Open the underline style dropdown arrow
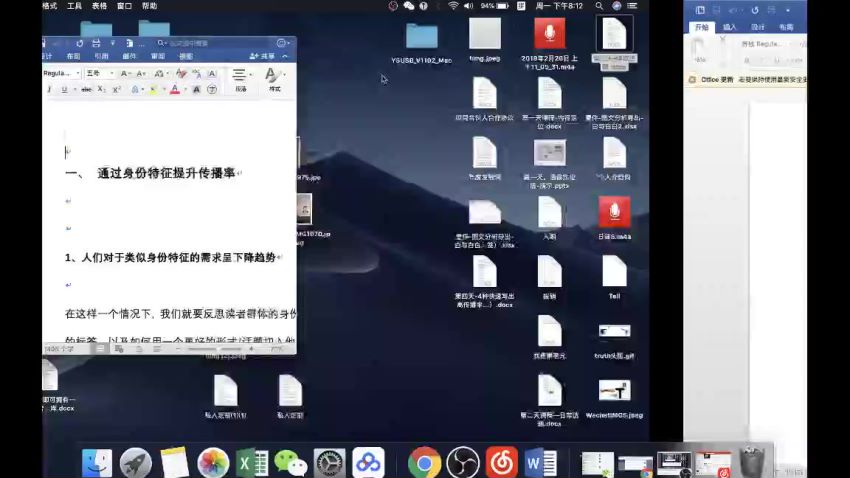This screenshot has height=478, width=850. coord(75,89)
